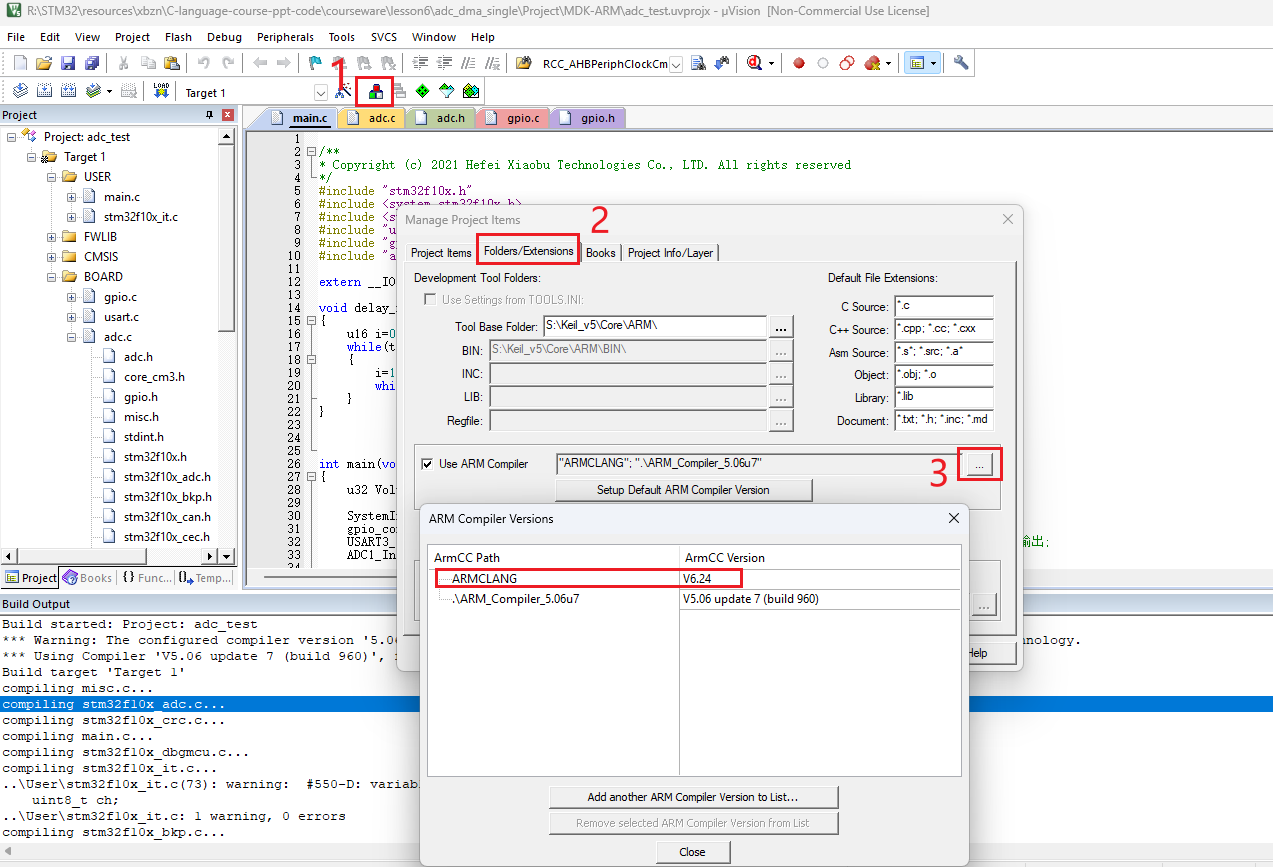This screenshot has height=867, width=1273.
Task: Open the Configuration wrench icon
Action: [958, 62]
